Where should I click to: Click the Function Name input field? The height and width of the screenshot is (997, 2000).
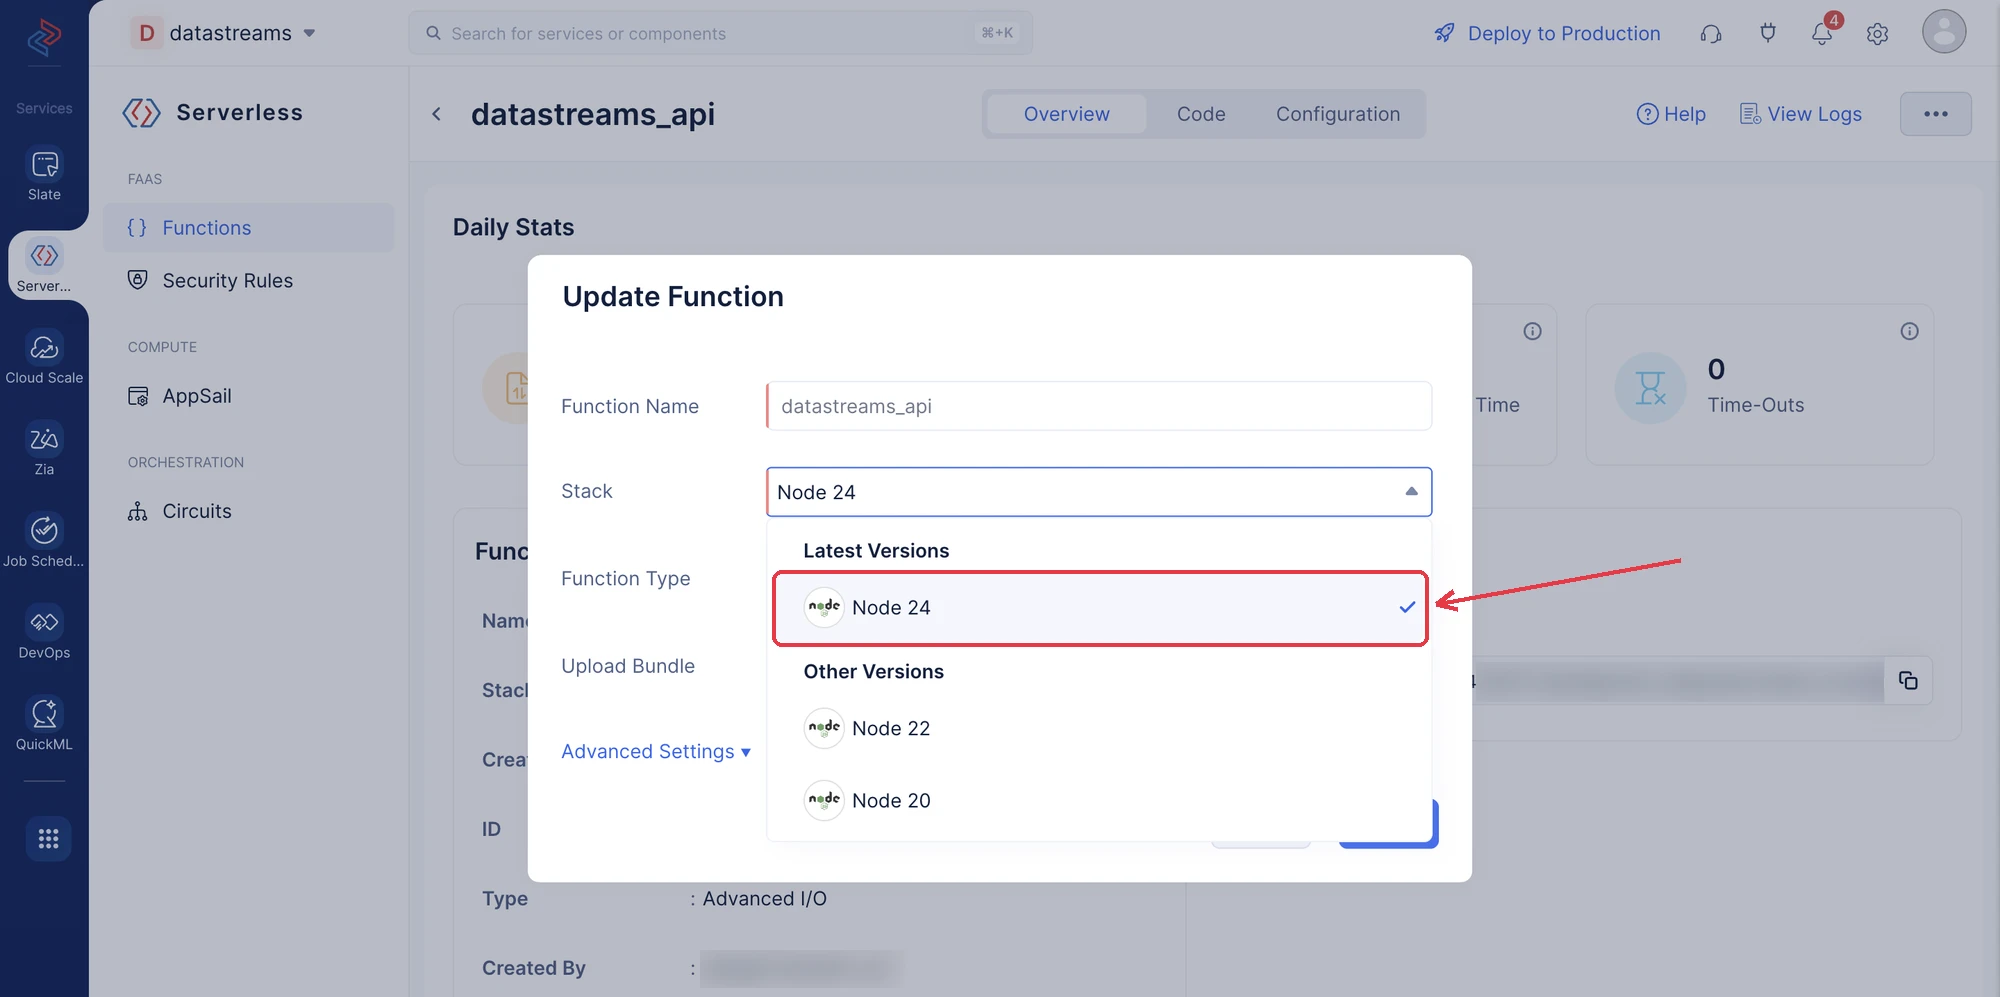(x=1099, y=406)
